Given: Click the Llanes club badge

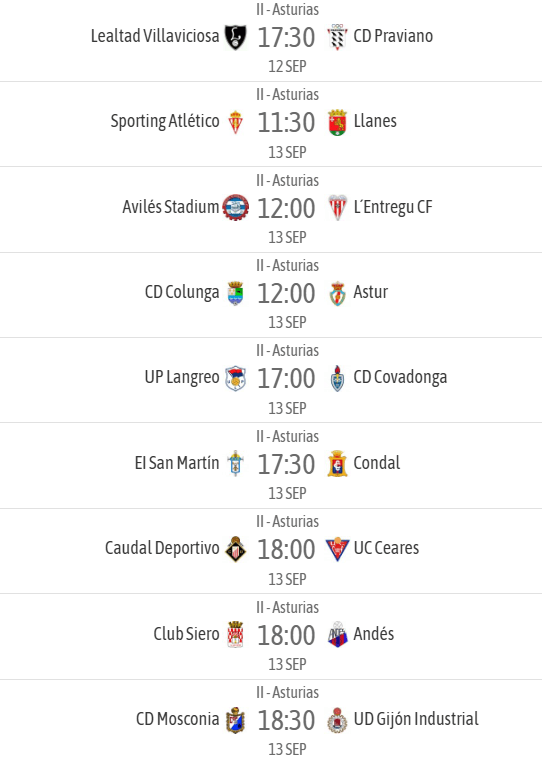Looking at the screenshot, I should tap(337, 122).
